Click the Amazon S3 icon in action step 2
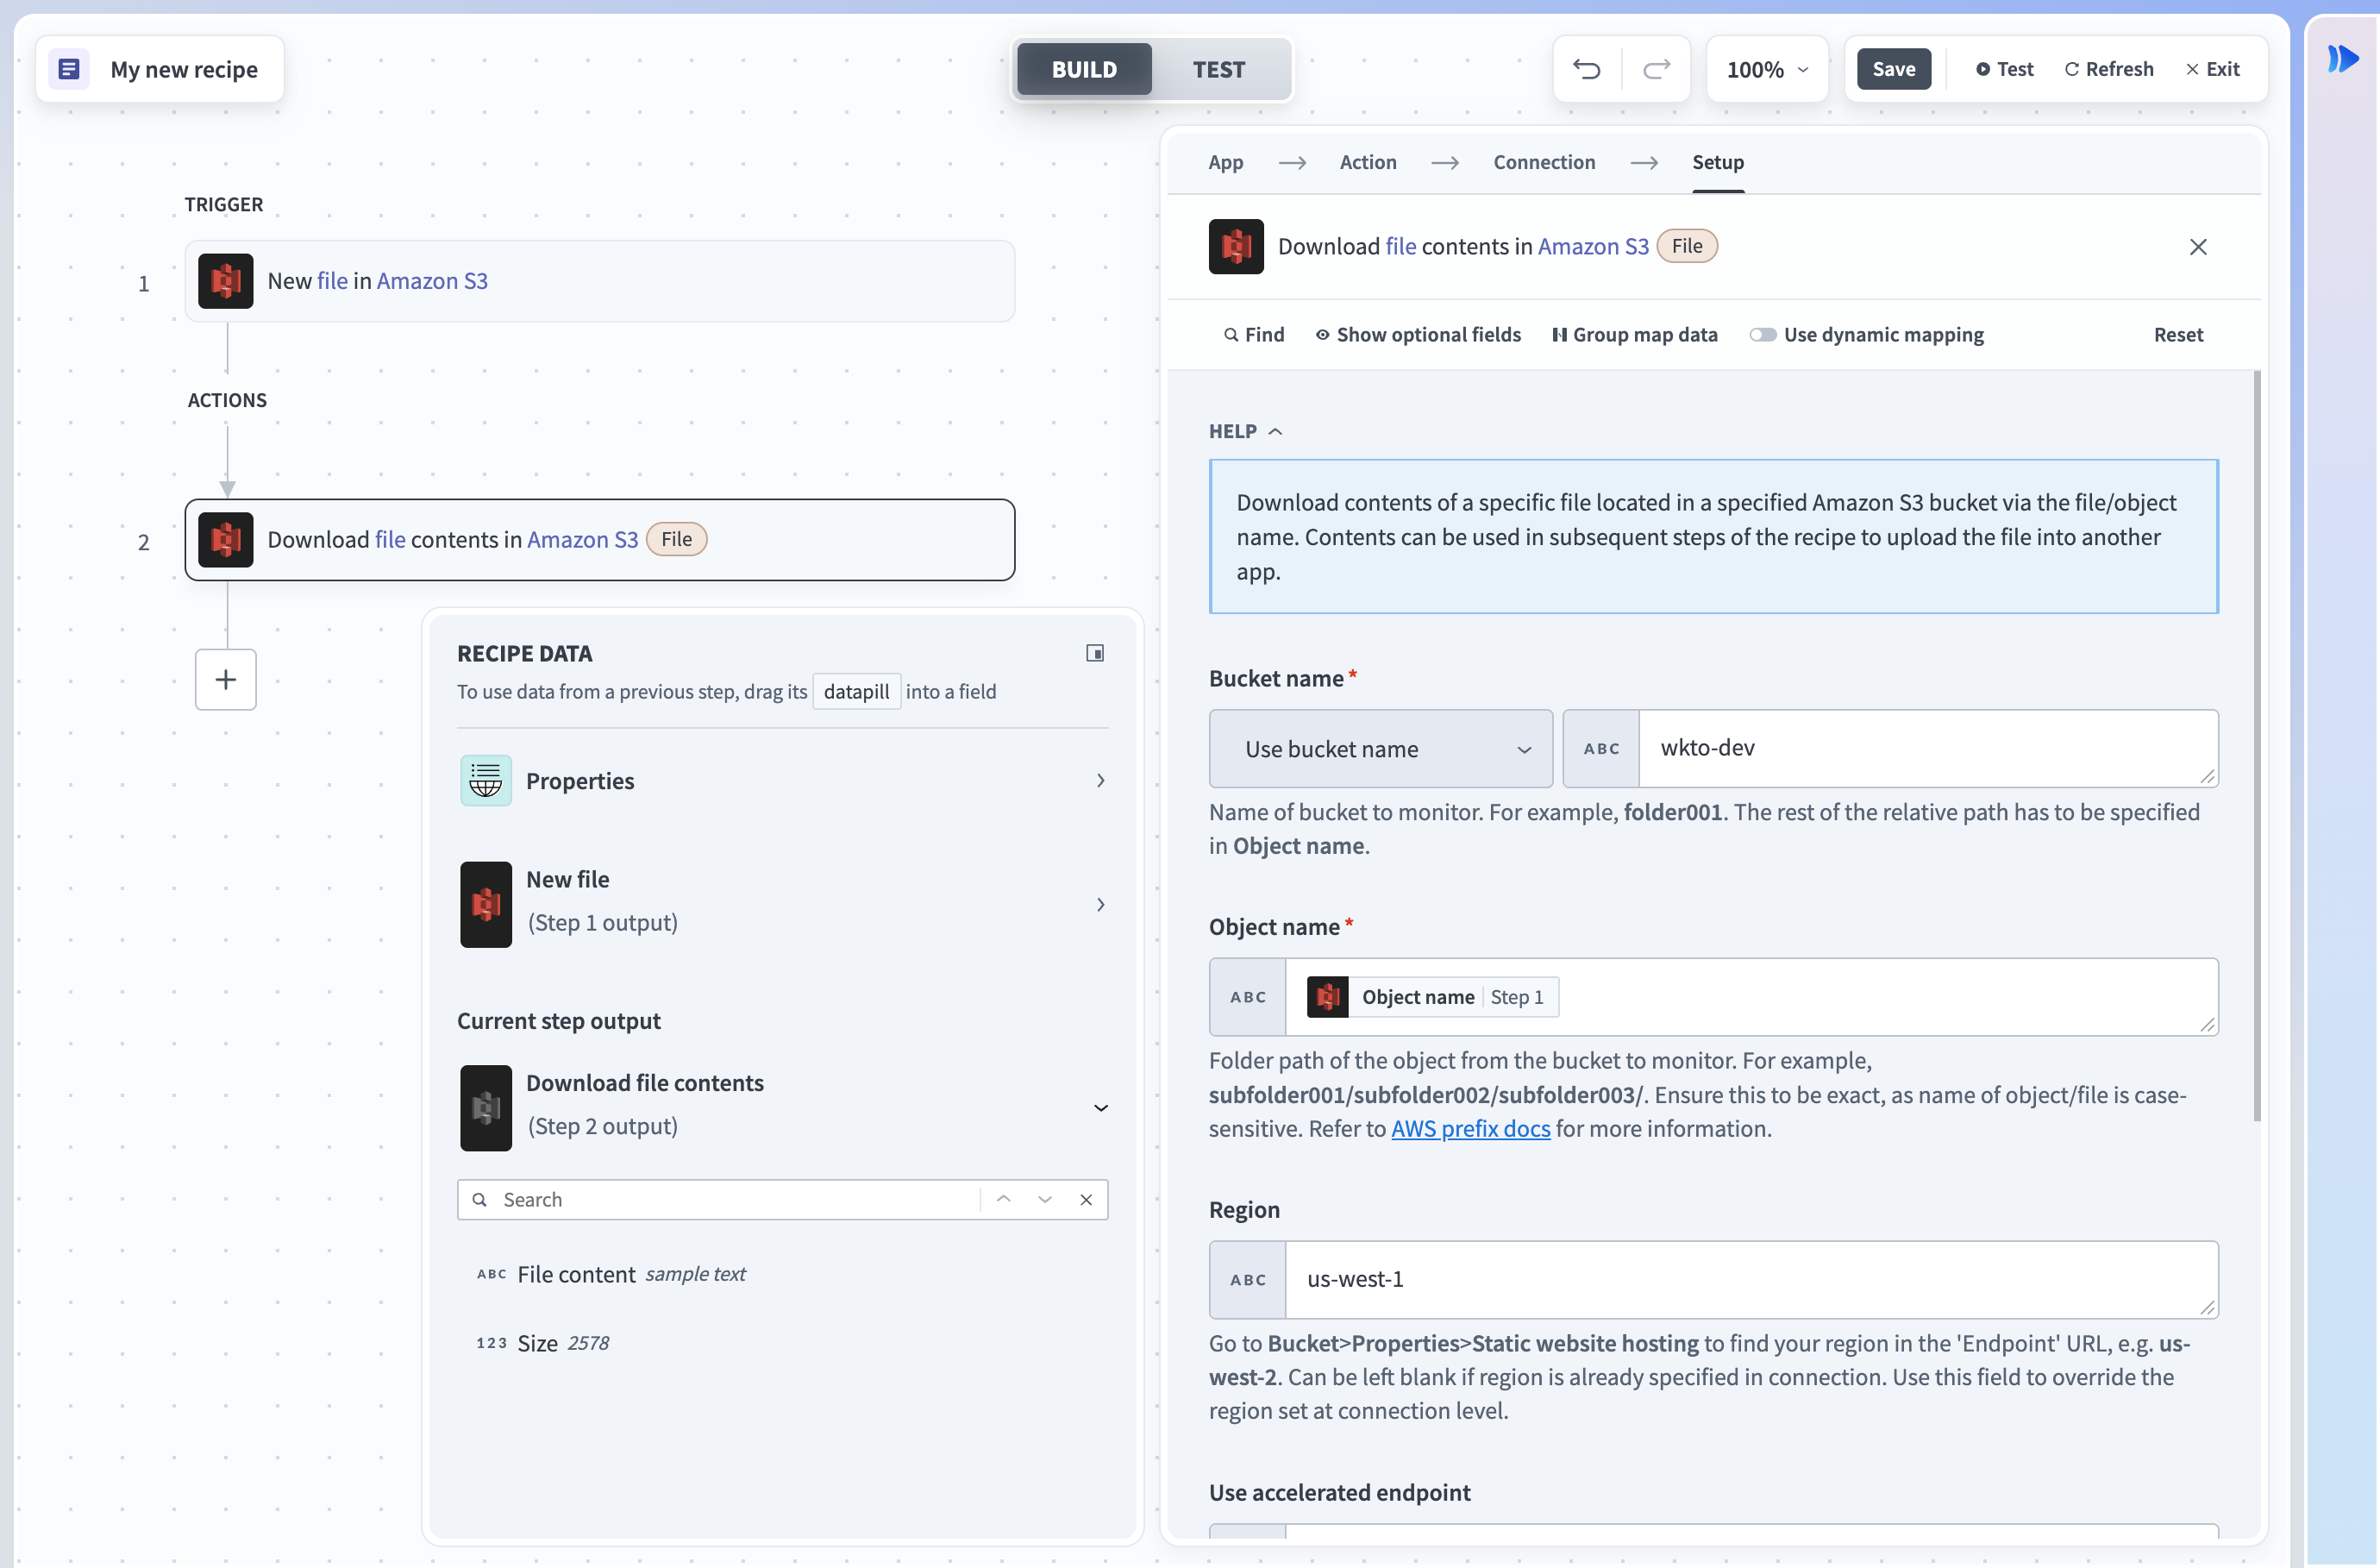The image size is (2380, 1568). coord(226,540)
